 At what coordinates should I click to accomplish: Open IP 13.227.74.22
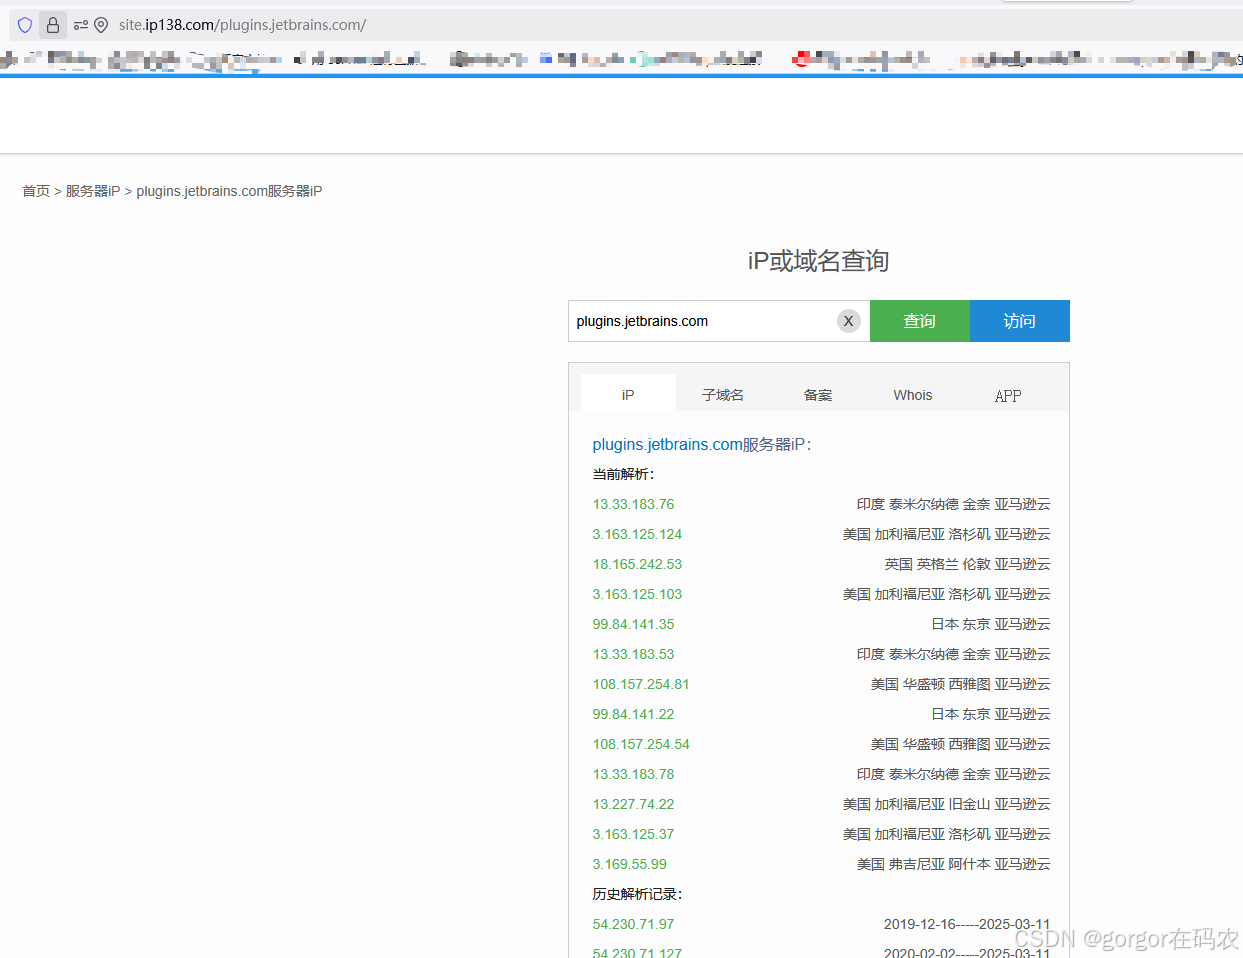coord(633,804)
